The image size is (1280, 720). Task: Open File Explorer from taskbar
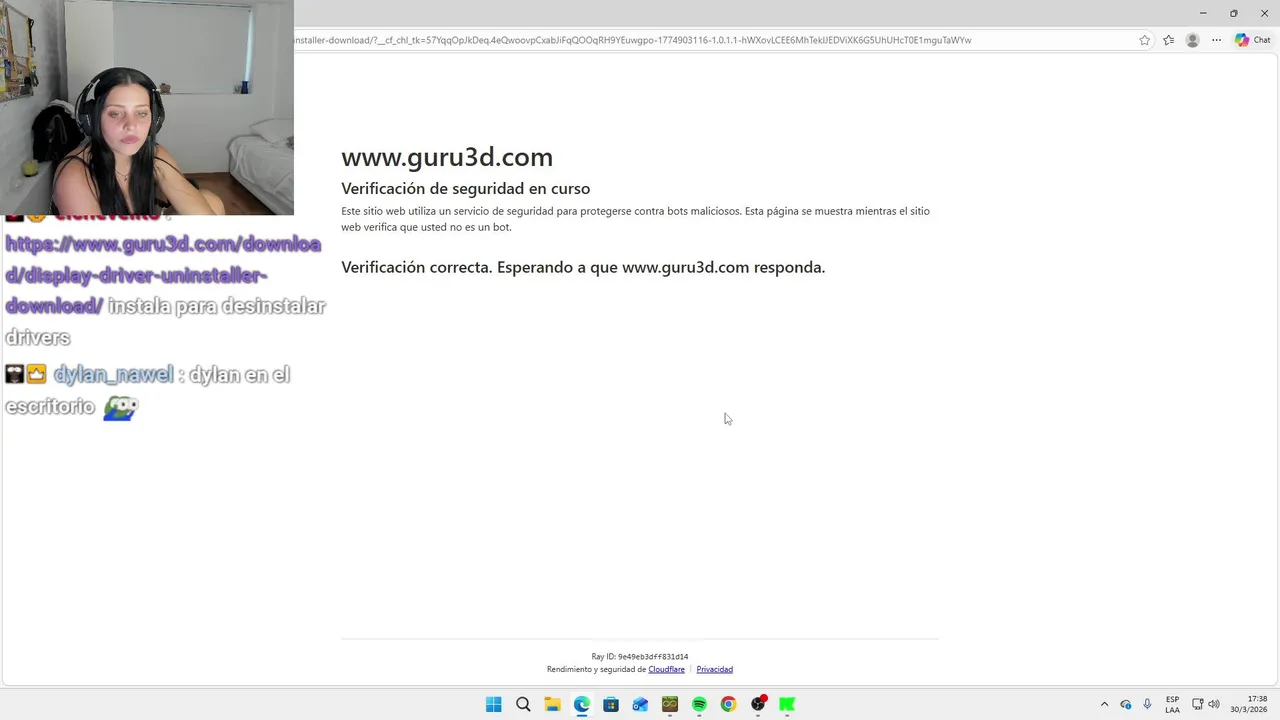point(552,704)
